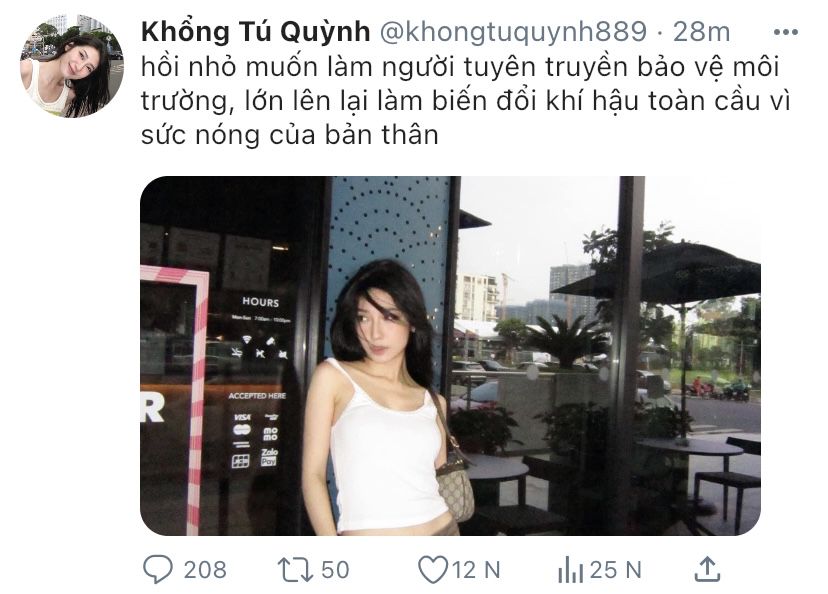Click the 12 N likes count
This screenshot has height=594, width=828.
476,570
